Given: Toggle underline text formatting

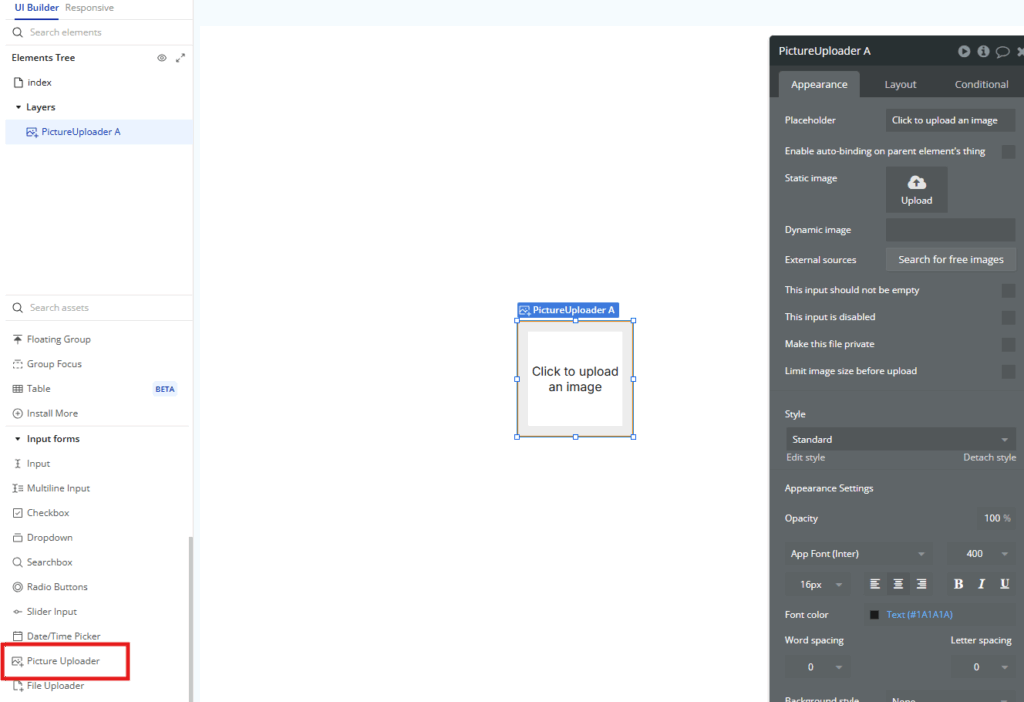Looking at the screenshot, I should tap(1004, 584).
